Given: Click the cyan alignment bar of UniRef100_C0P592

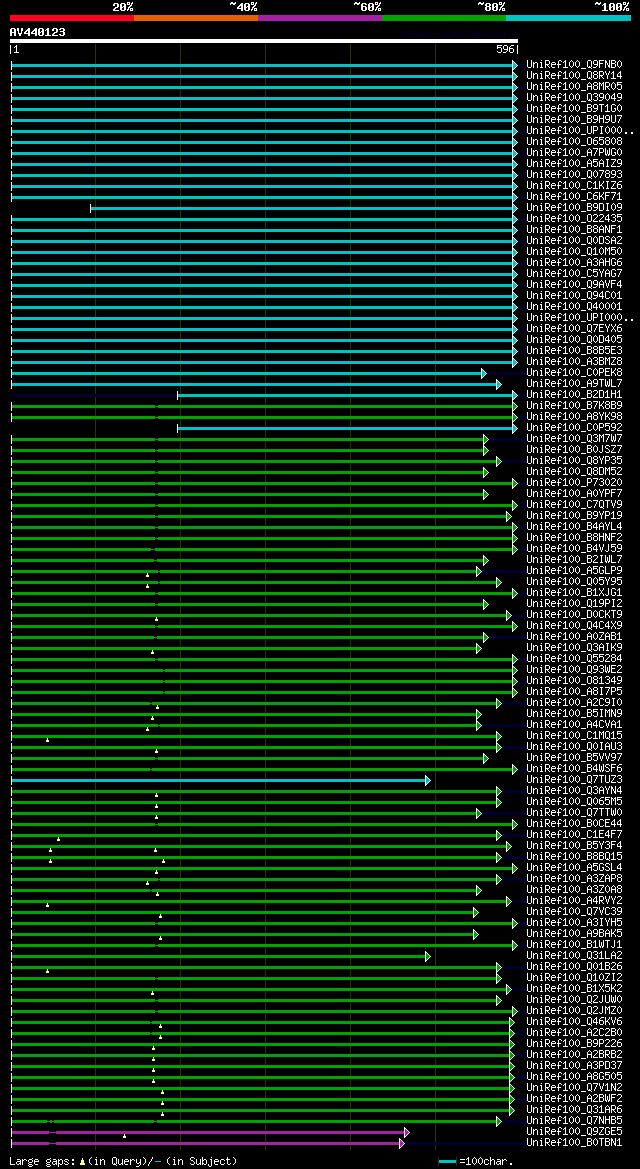Looking at the screenshot, I should pyautogui.click(x=346, y=428).
